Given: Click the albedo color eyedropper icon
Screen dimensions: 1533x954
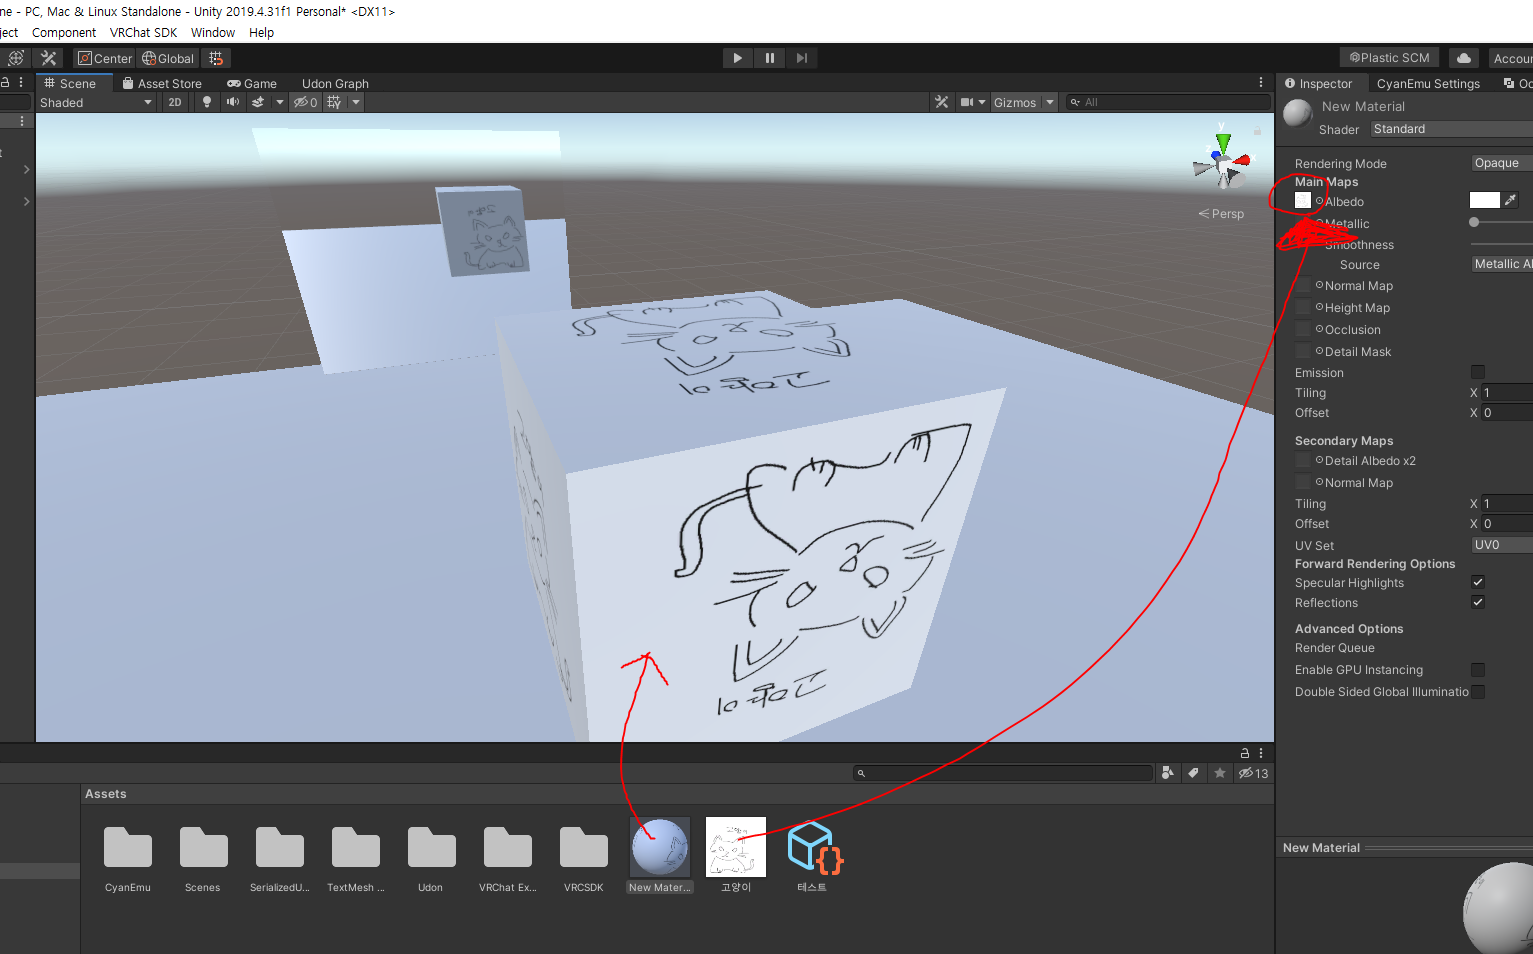Looking at the screenshot, I should click(1510, 200).
